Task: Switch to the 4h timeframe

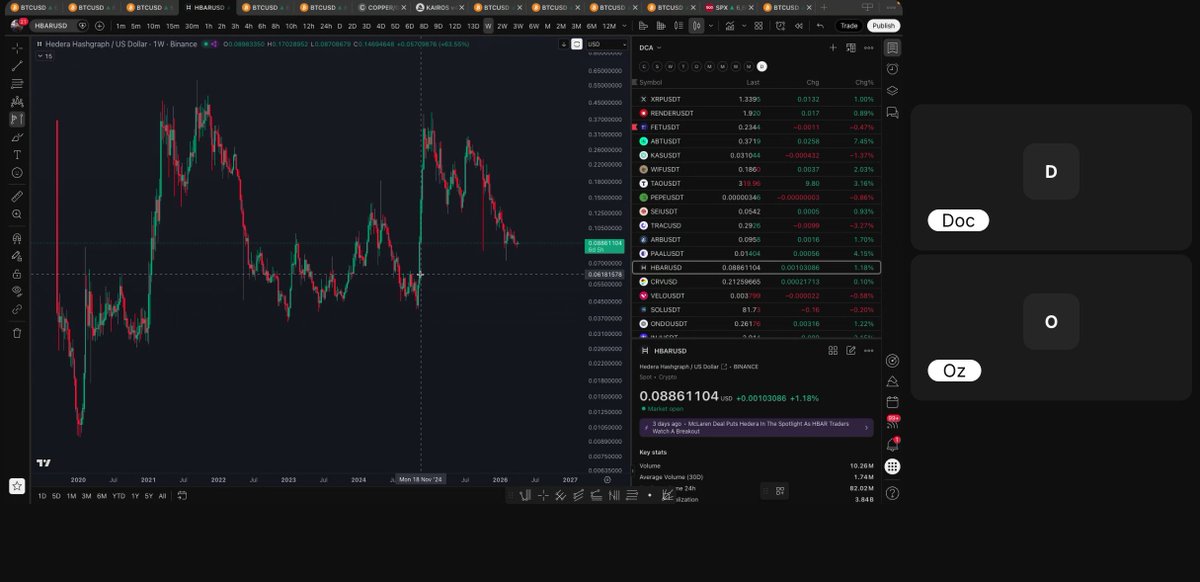Action: point(248,26)
